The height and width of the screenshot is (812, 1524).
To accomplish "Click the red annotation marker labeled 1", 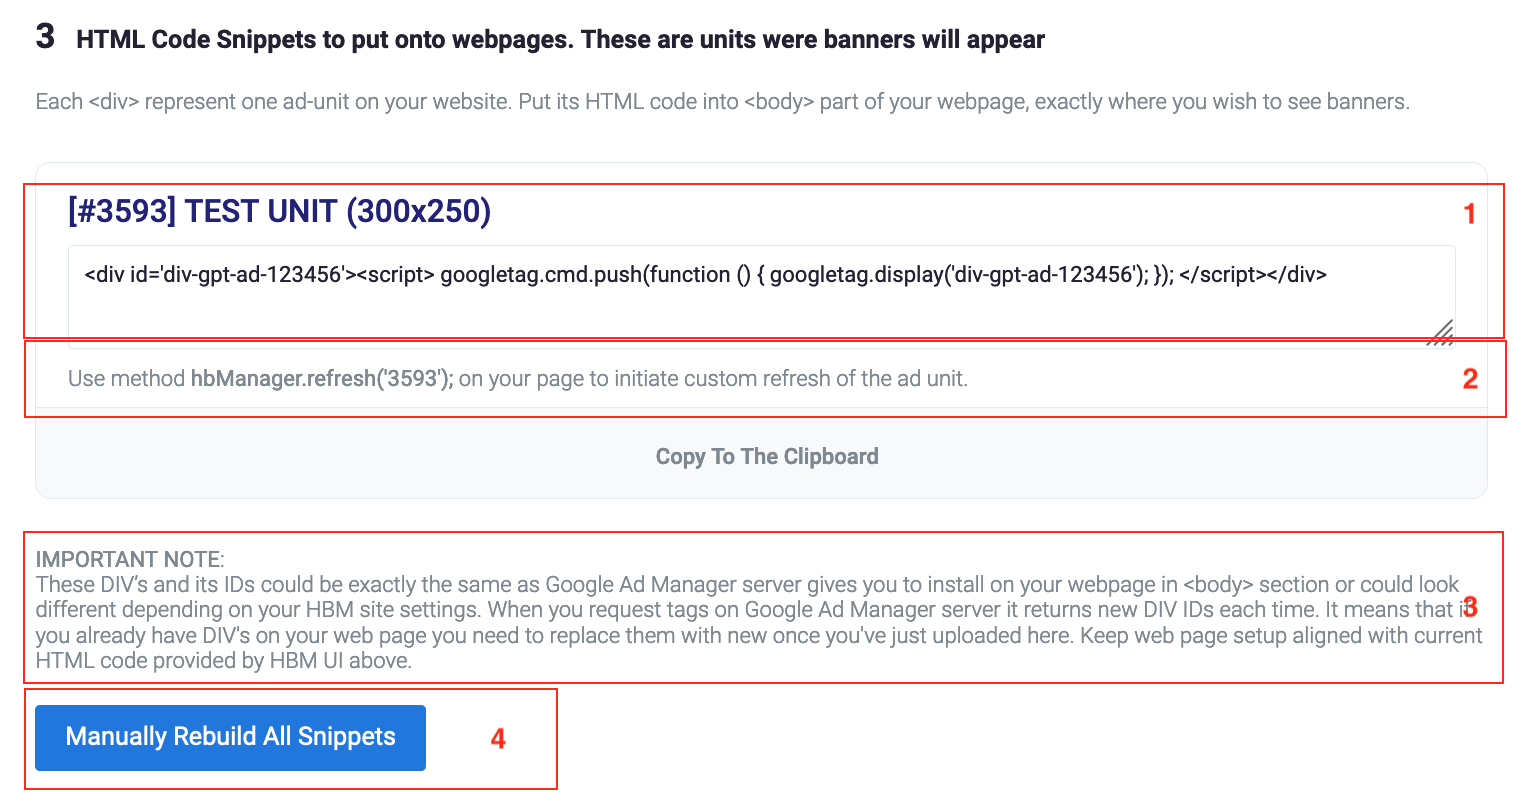I will click(x=1468, y=211).
